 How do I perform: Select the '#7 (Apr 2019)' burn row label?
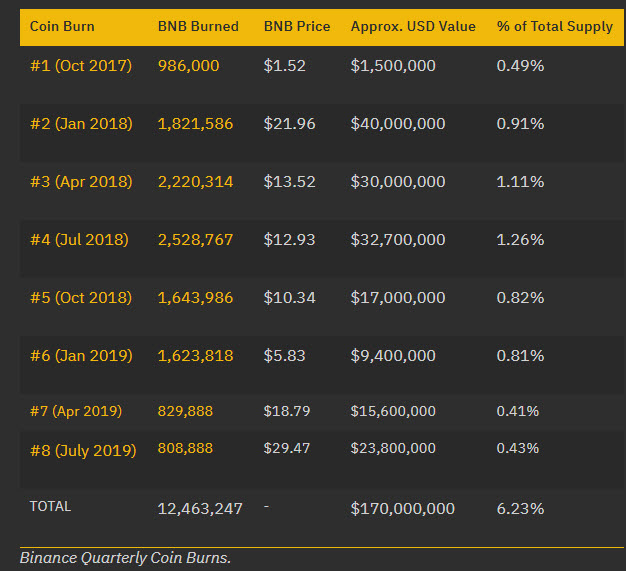tap(76, 411)
